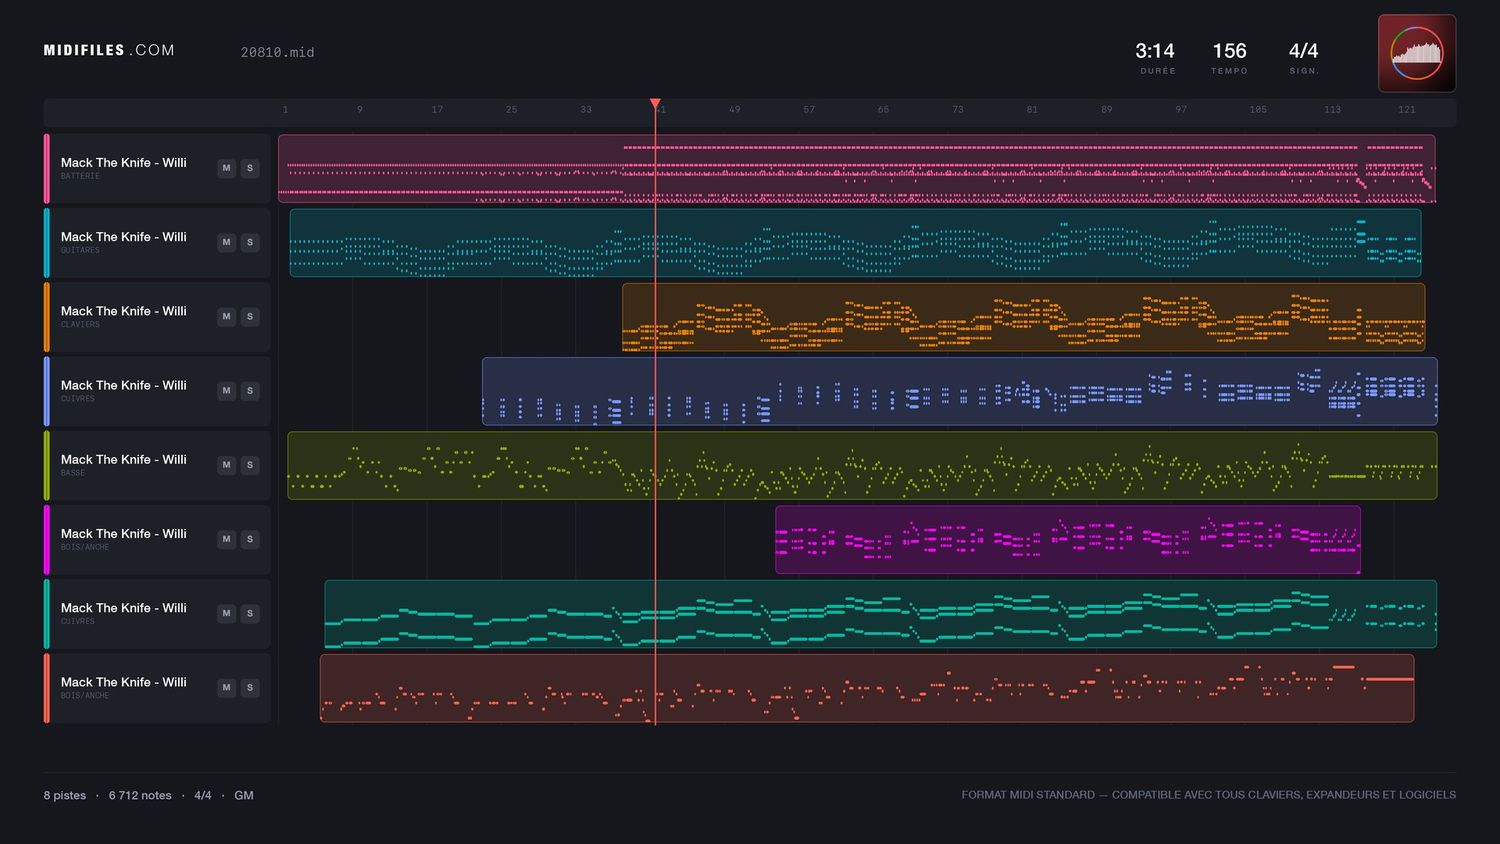The height and width of the screenshot is (844, 1500).
Task: Click the 4/4 entry in the footer
Action: pos(203,796)
